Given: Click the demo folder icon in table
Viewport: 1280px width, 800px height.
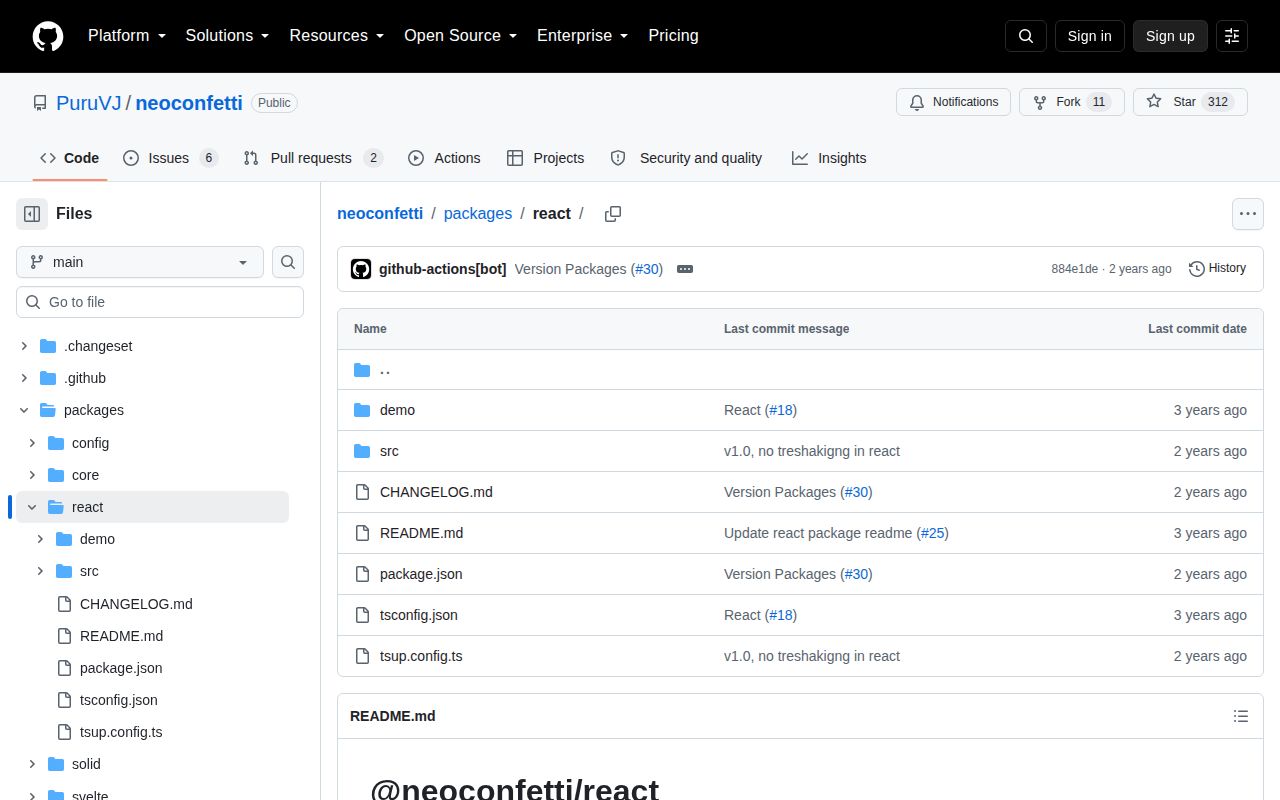Looking at the screenshot, I should pos(362,410).
